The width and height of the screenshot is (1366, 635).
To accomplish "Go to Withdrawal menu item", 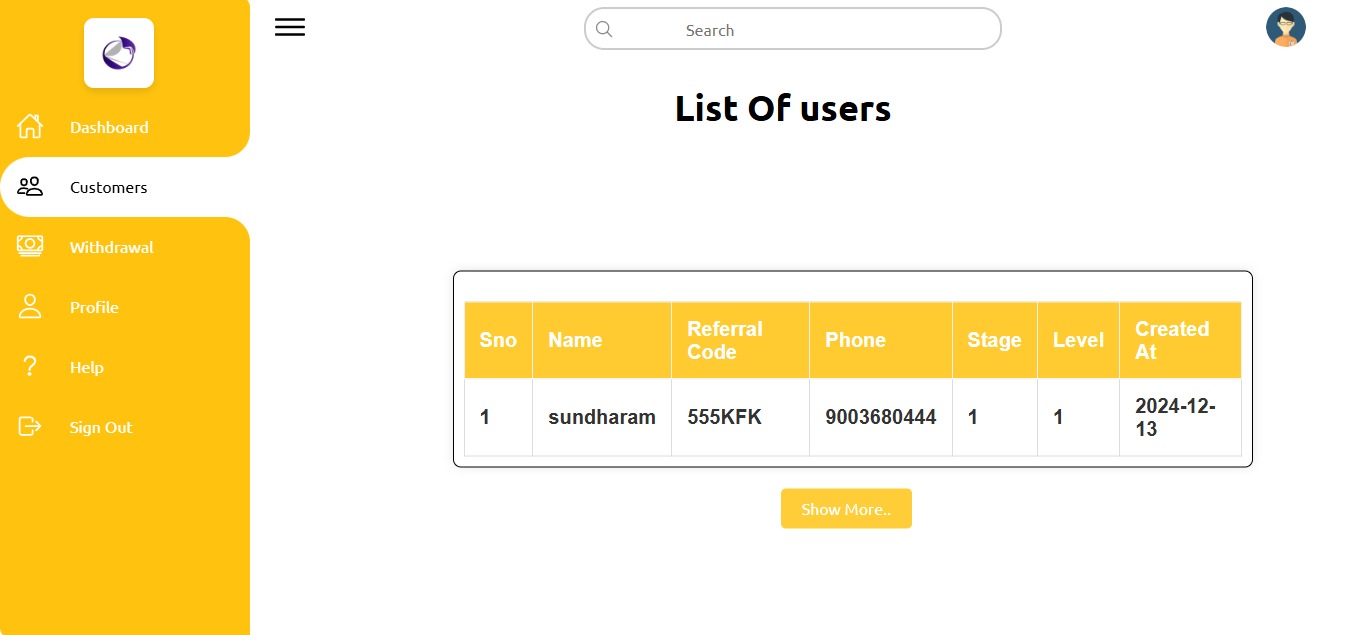I will point(111,247).
